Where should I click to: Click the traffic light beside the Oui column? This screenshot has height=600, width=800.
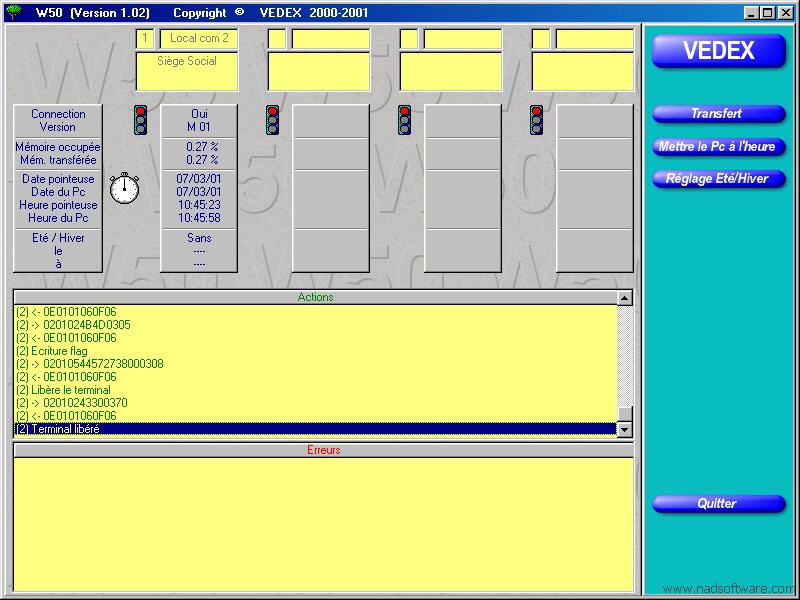(141, 120)
